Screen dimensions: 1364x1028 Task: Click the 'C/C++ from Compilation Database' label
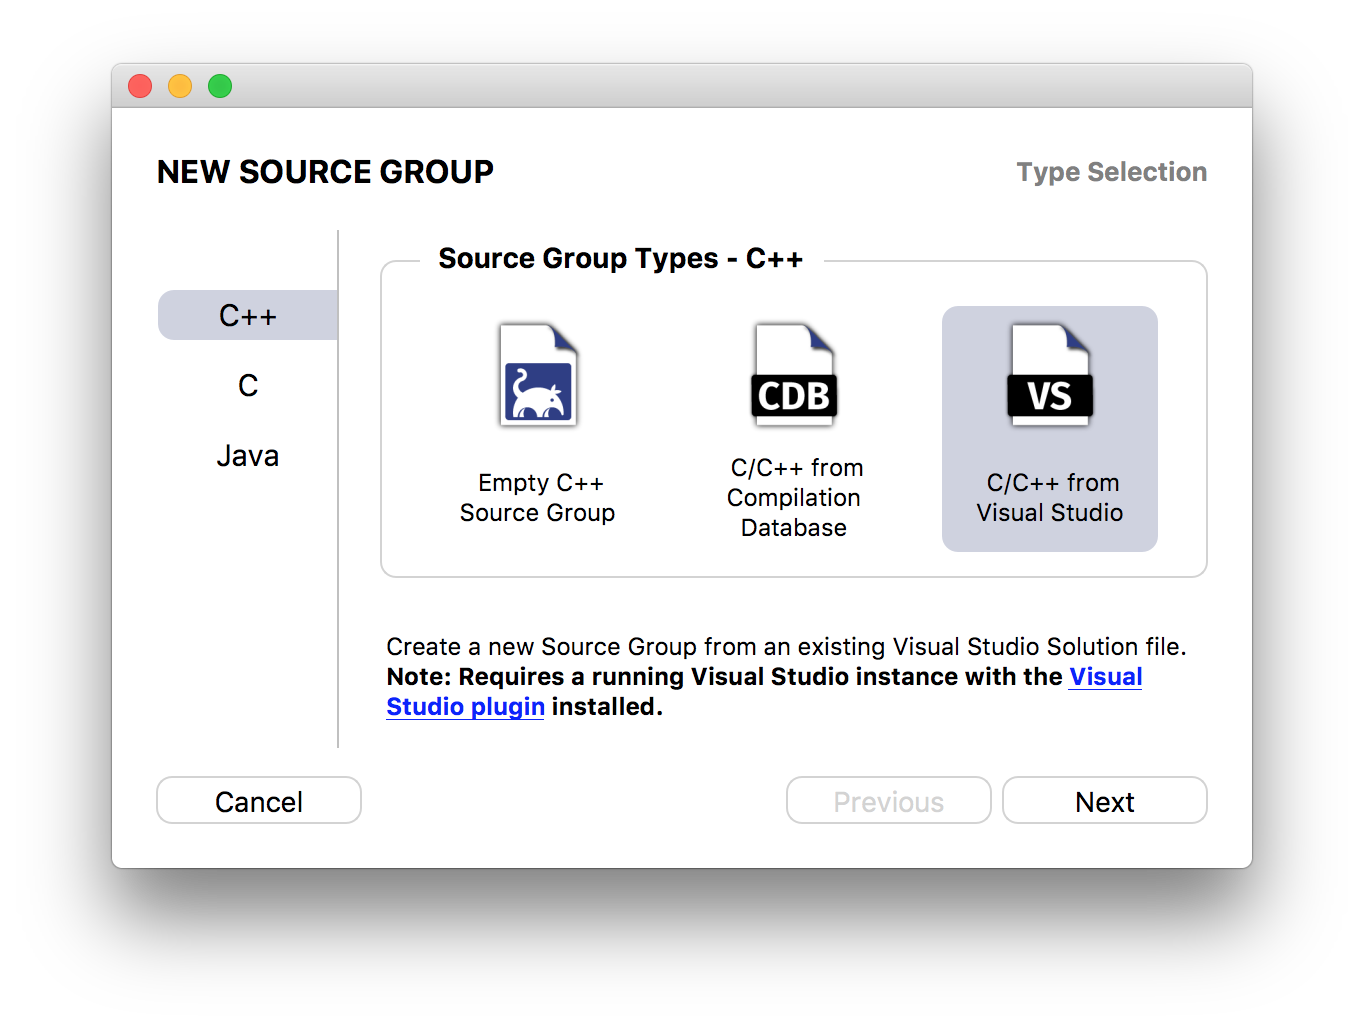794,498
